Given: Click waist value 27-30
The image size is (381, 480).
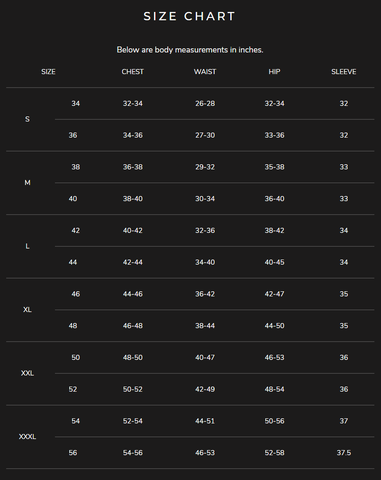Looking at the screenshot, I should pyautogui.click(x=205, y=135).
